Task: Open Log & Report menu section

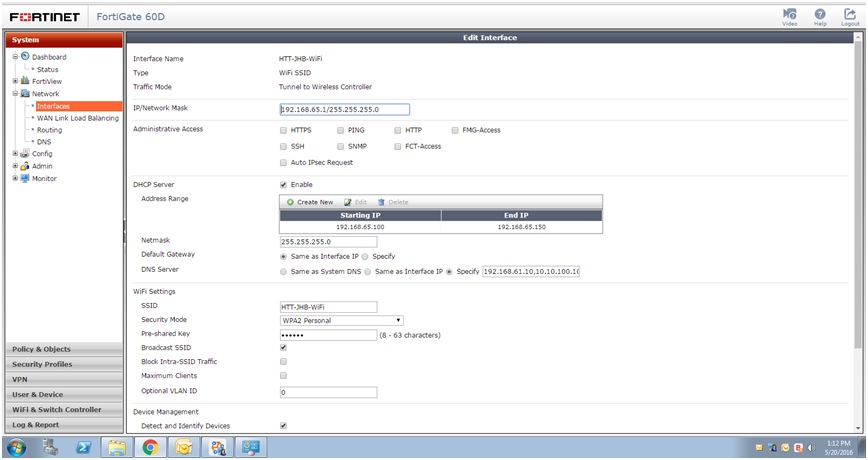Action: click(x=64, y=425)
